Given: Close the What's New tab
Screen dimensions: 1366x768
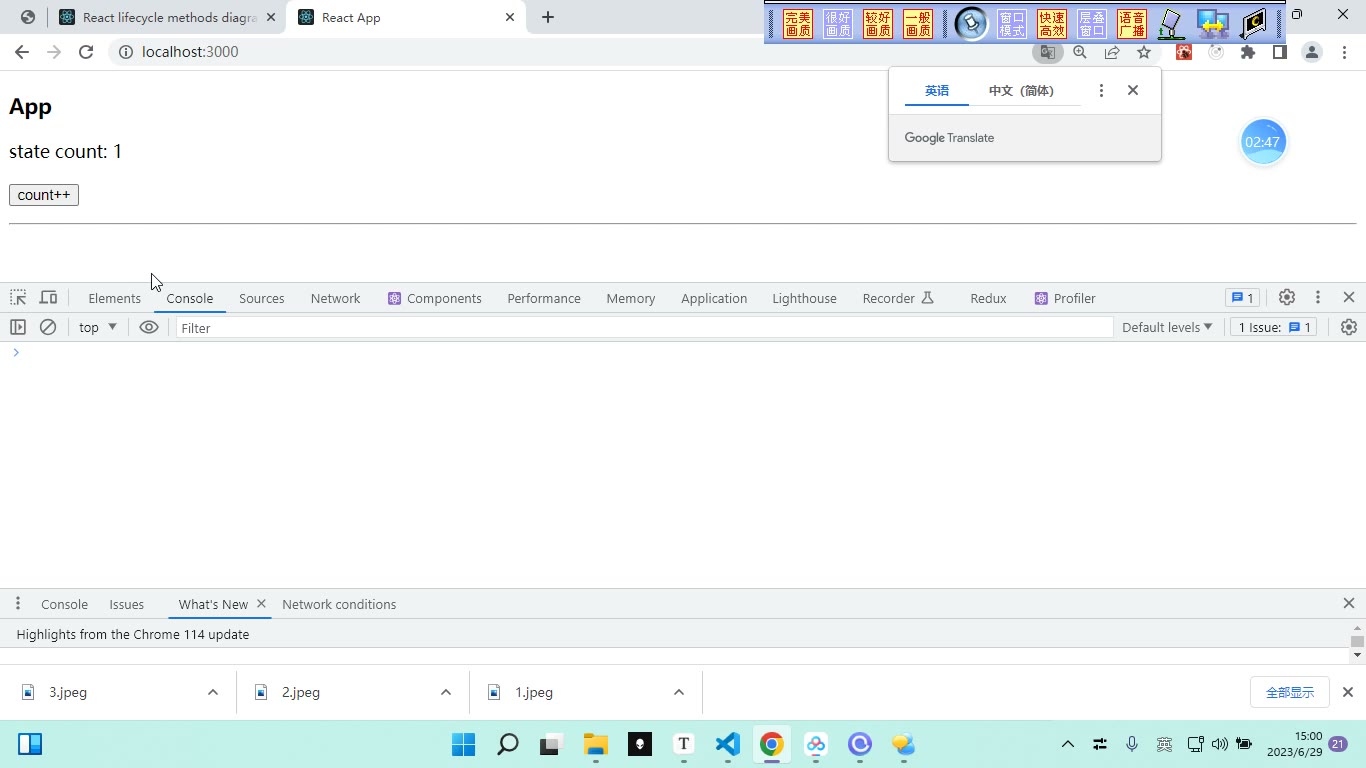Looking at the screenshot, I should pos(261,603).
